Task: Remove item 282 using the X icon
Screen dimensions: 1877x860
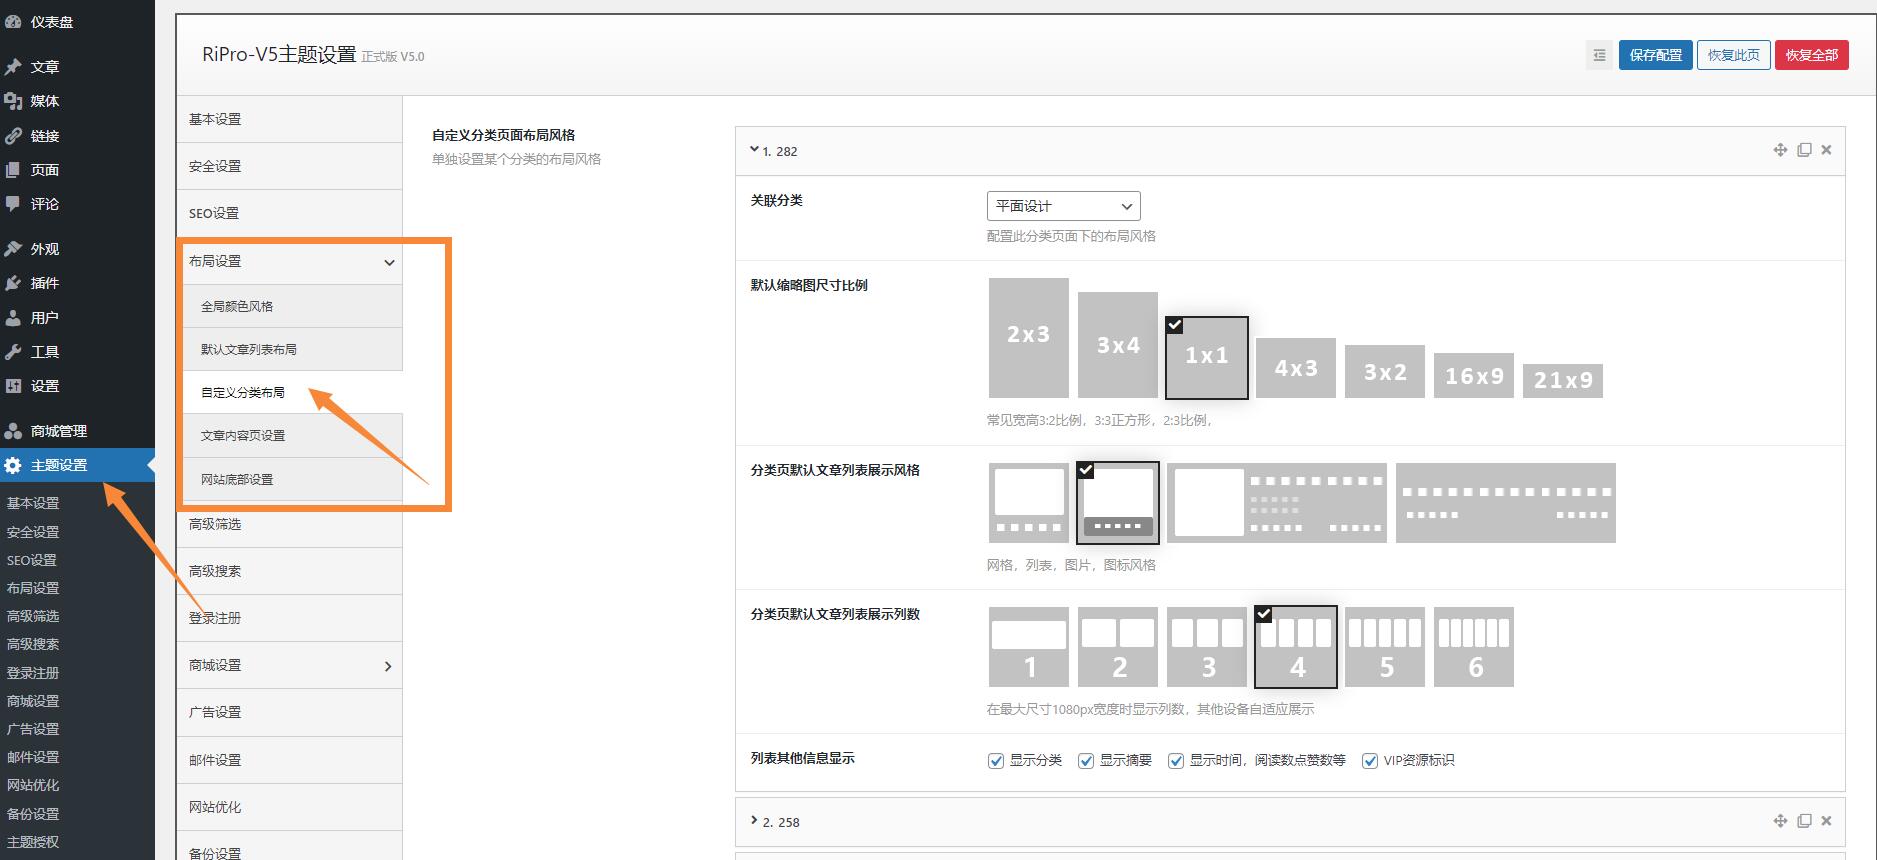Action: coord(1826,150)
